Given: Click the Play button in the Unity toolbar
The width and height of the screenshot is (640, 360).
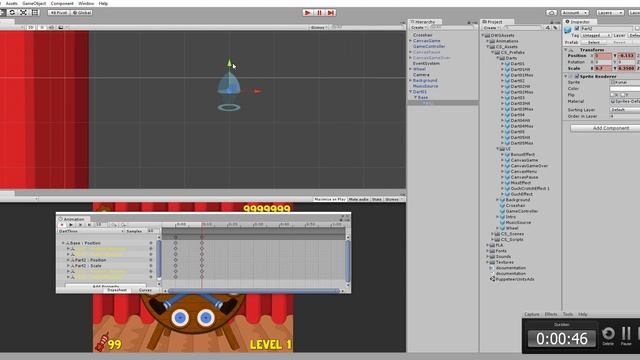Looking at the screenshot, I should point(308,13).
